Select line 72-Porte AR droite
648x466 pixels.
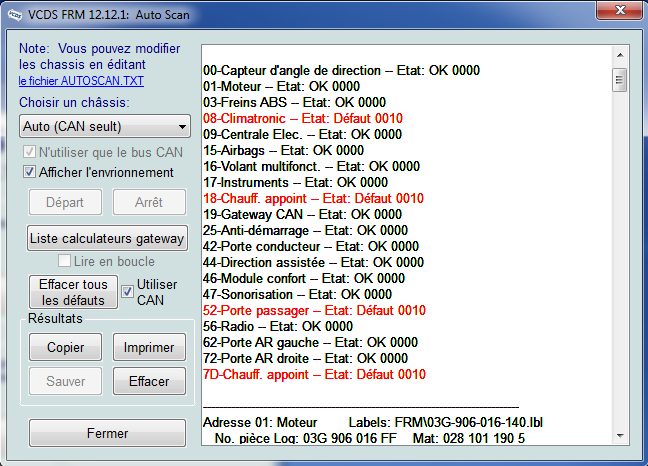pos(305,358)
